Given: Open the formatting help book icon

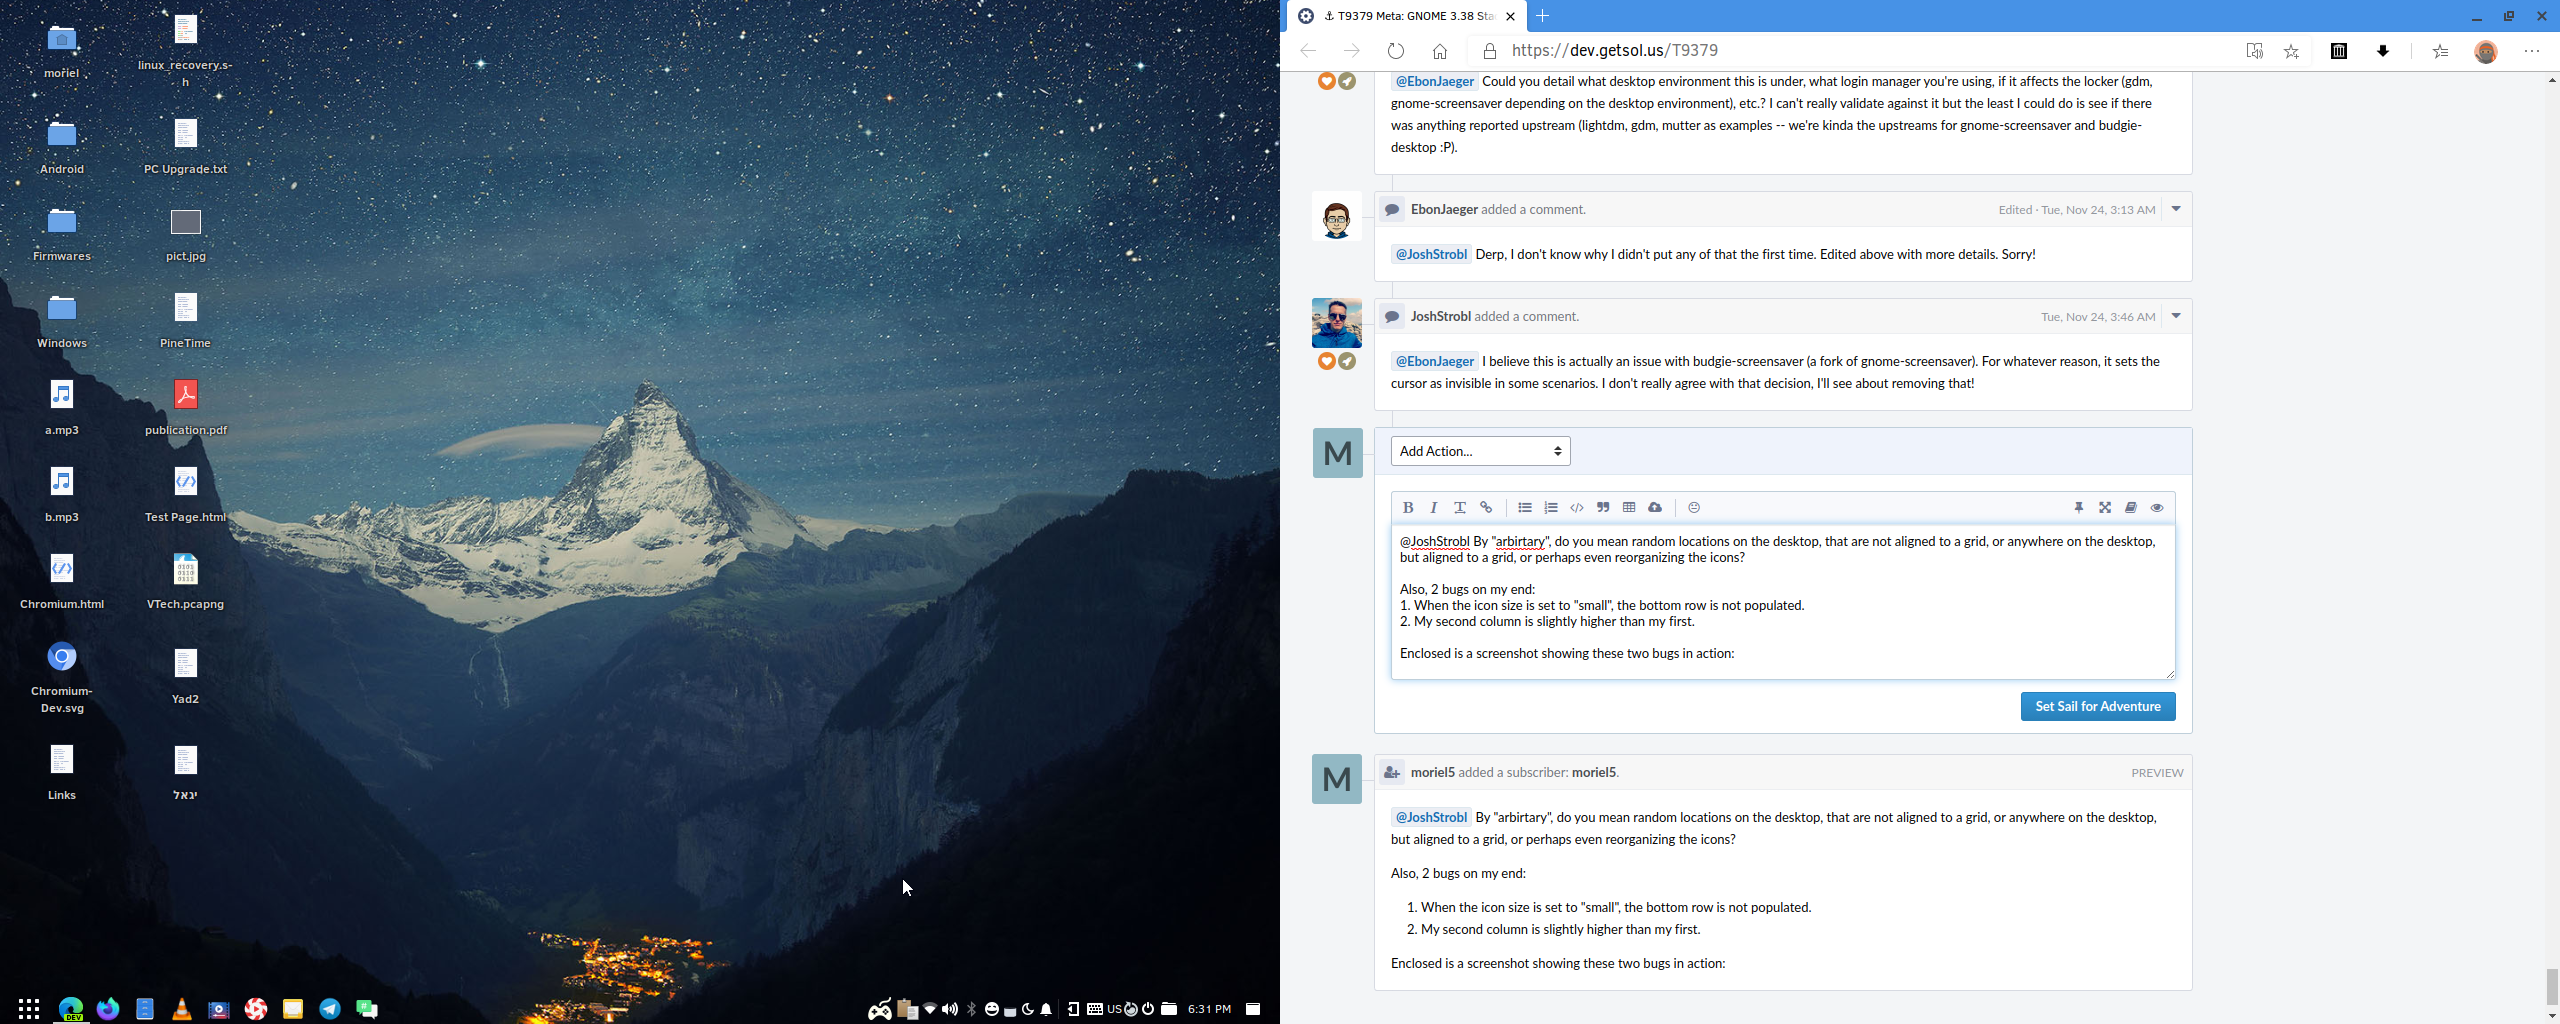Looking at the screenshot, I should coord(2131,508).
